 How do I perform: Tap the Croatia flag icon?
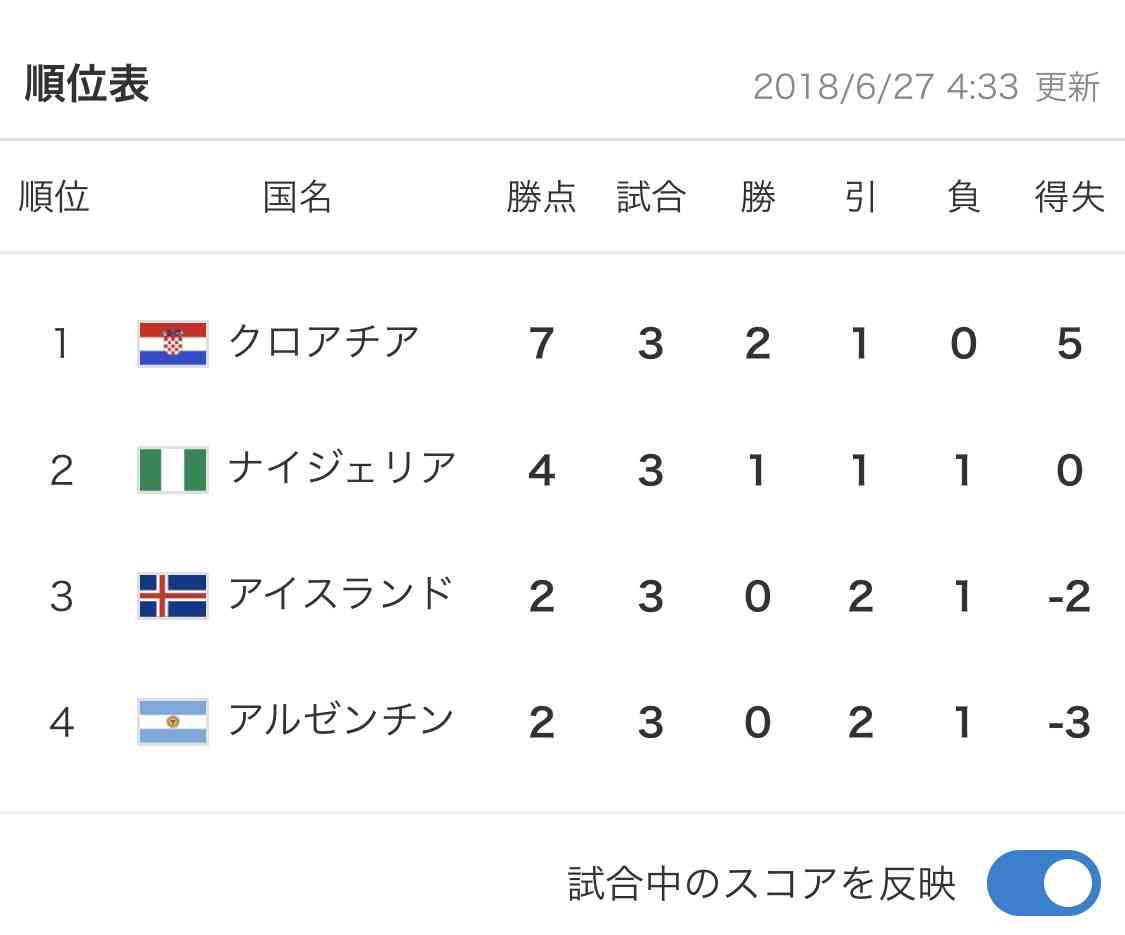pos(173,344)
